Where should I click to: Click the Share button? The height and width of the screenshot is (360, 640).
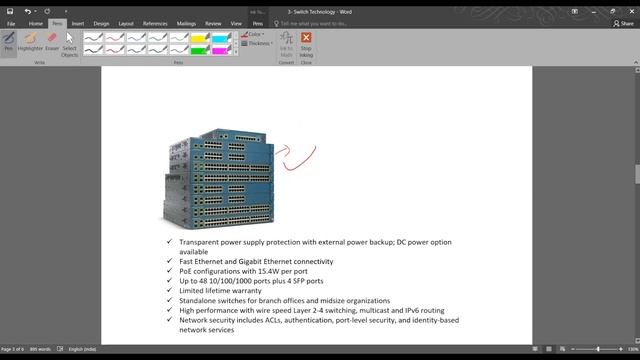point(624,24)
